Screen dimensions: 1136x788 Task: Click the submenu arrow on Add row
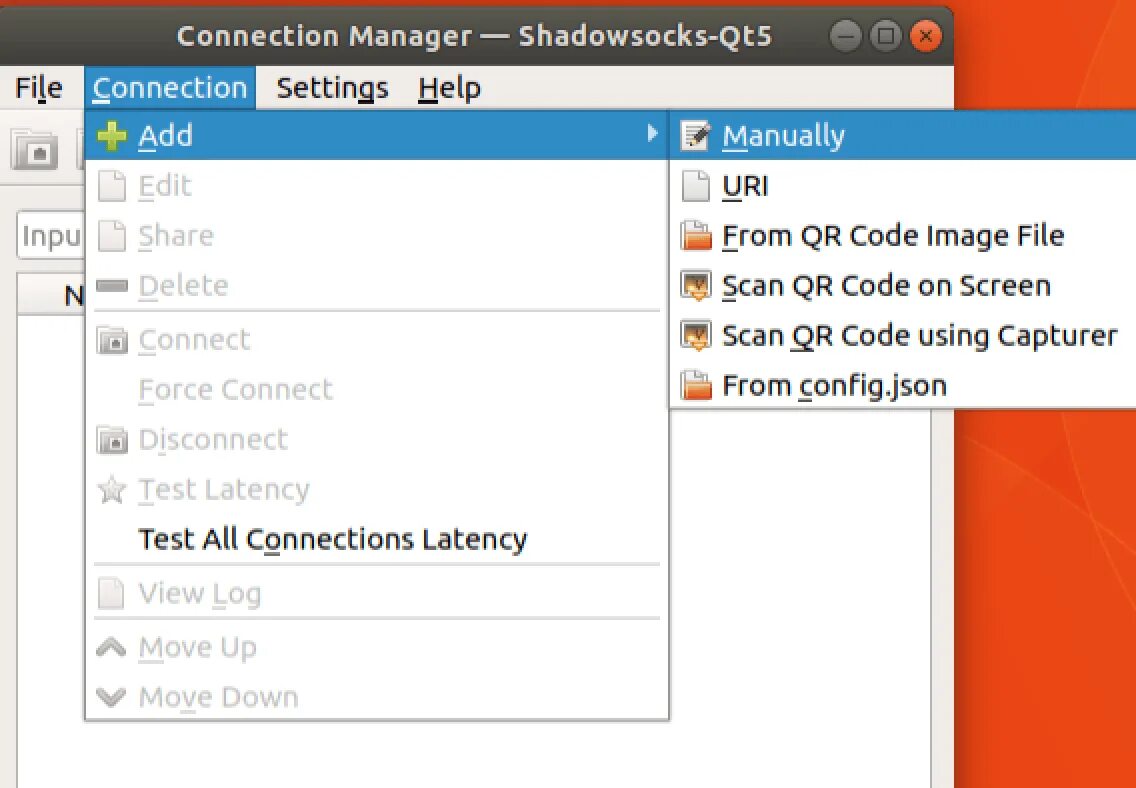pyautogui.click(x=652, y=134)
